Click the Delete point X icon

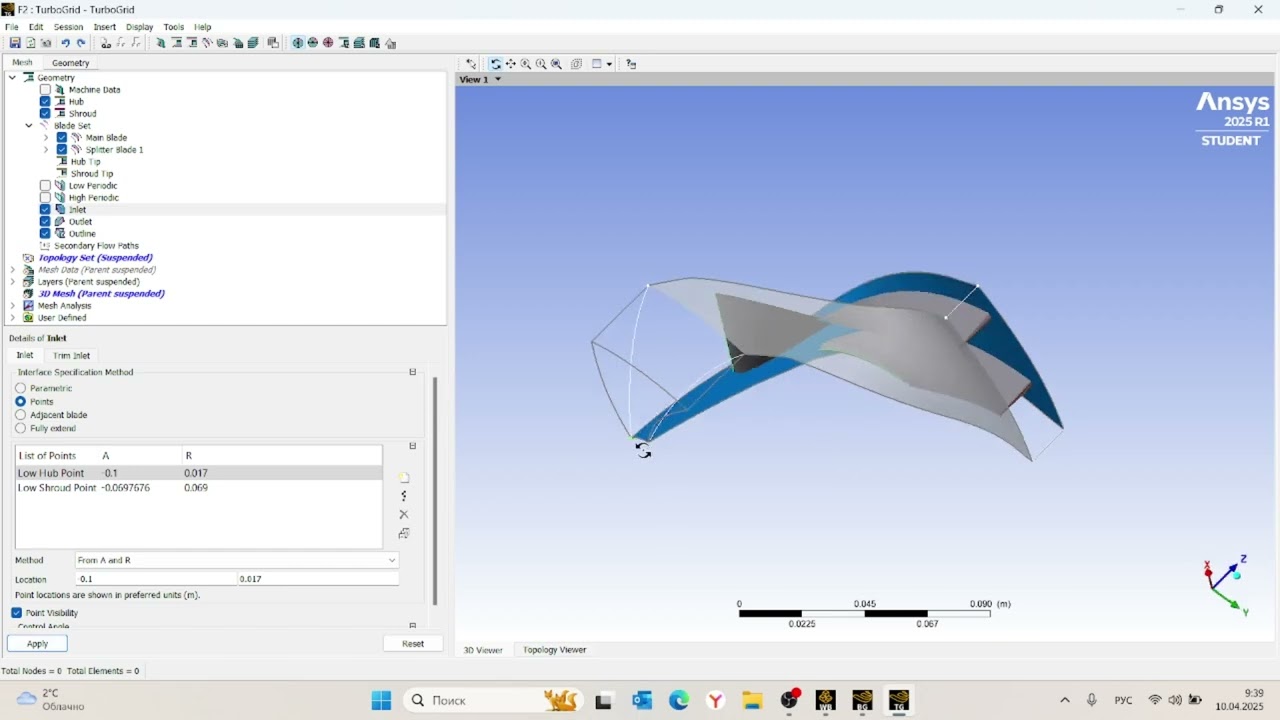404,514
